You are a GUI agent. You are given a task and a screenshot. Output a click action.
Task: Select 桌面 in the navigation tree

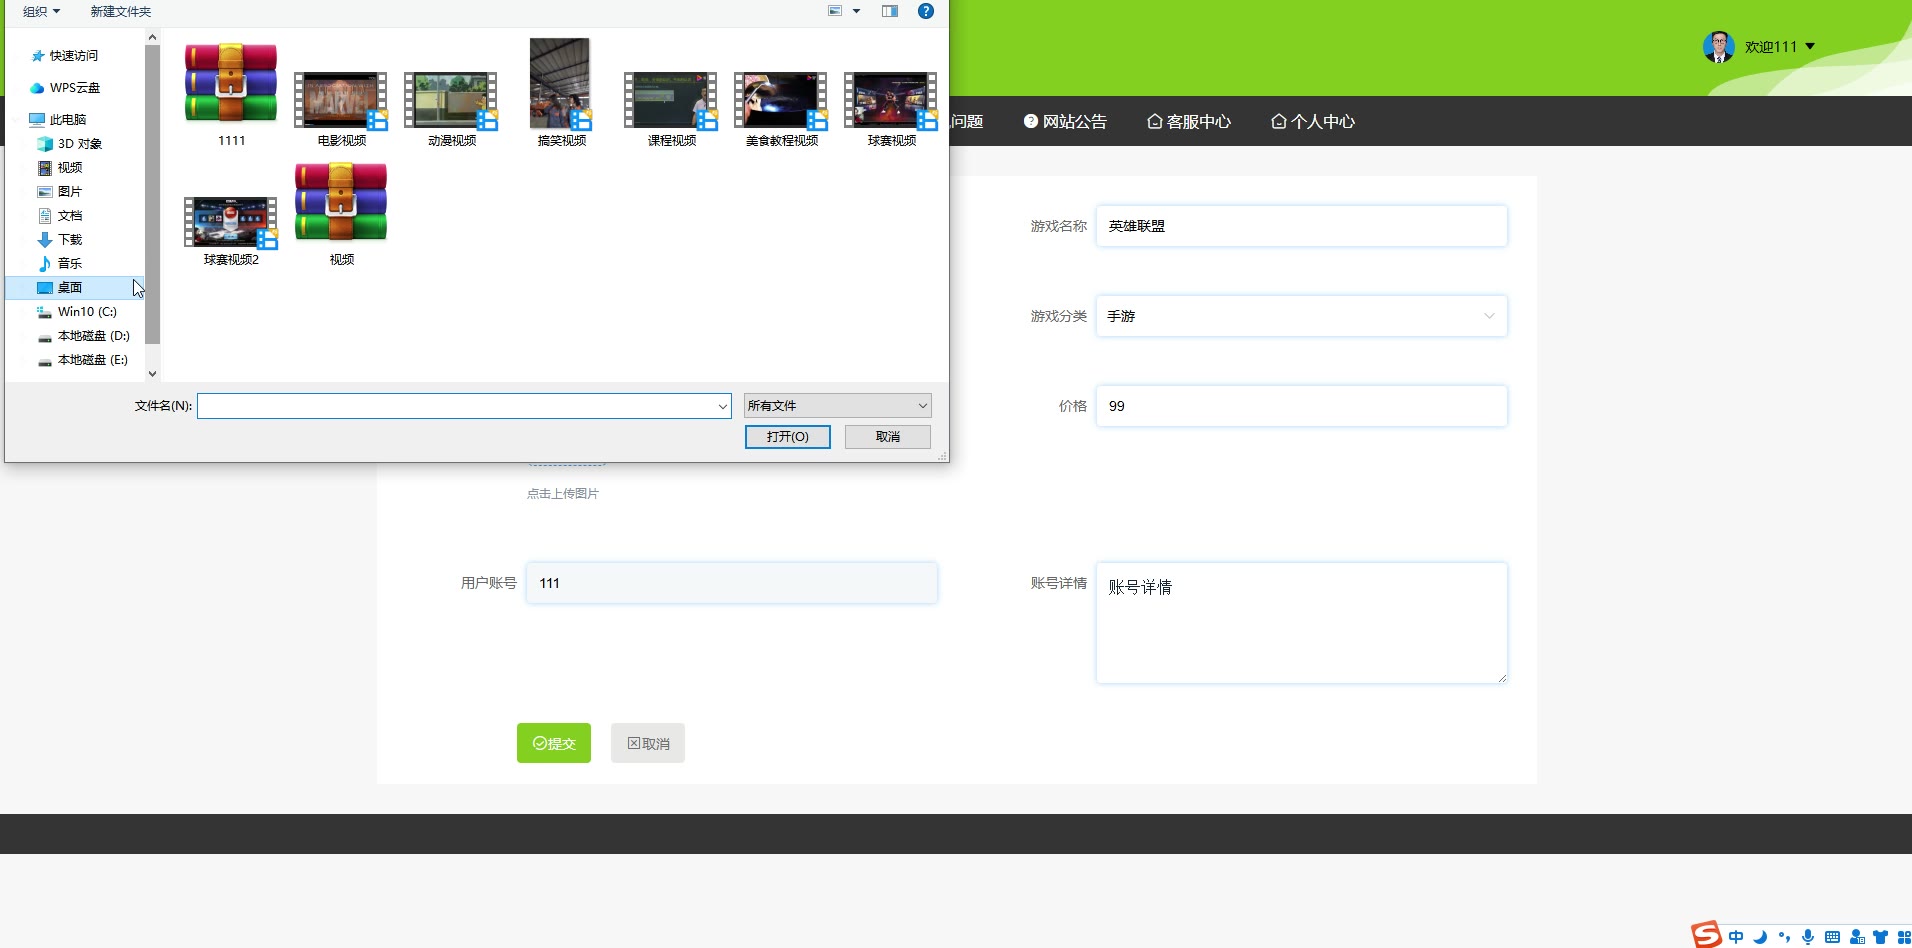click(x=75, y=288)
